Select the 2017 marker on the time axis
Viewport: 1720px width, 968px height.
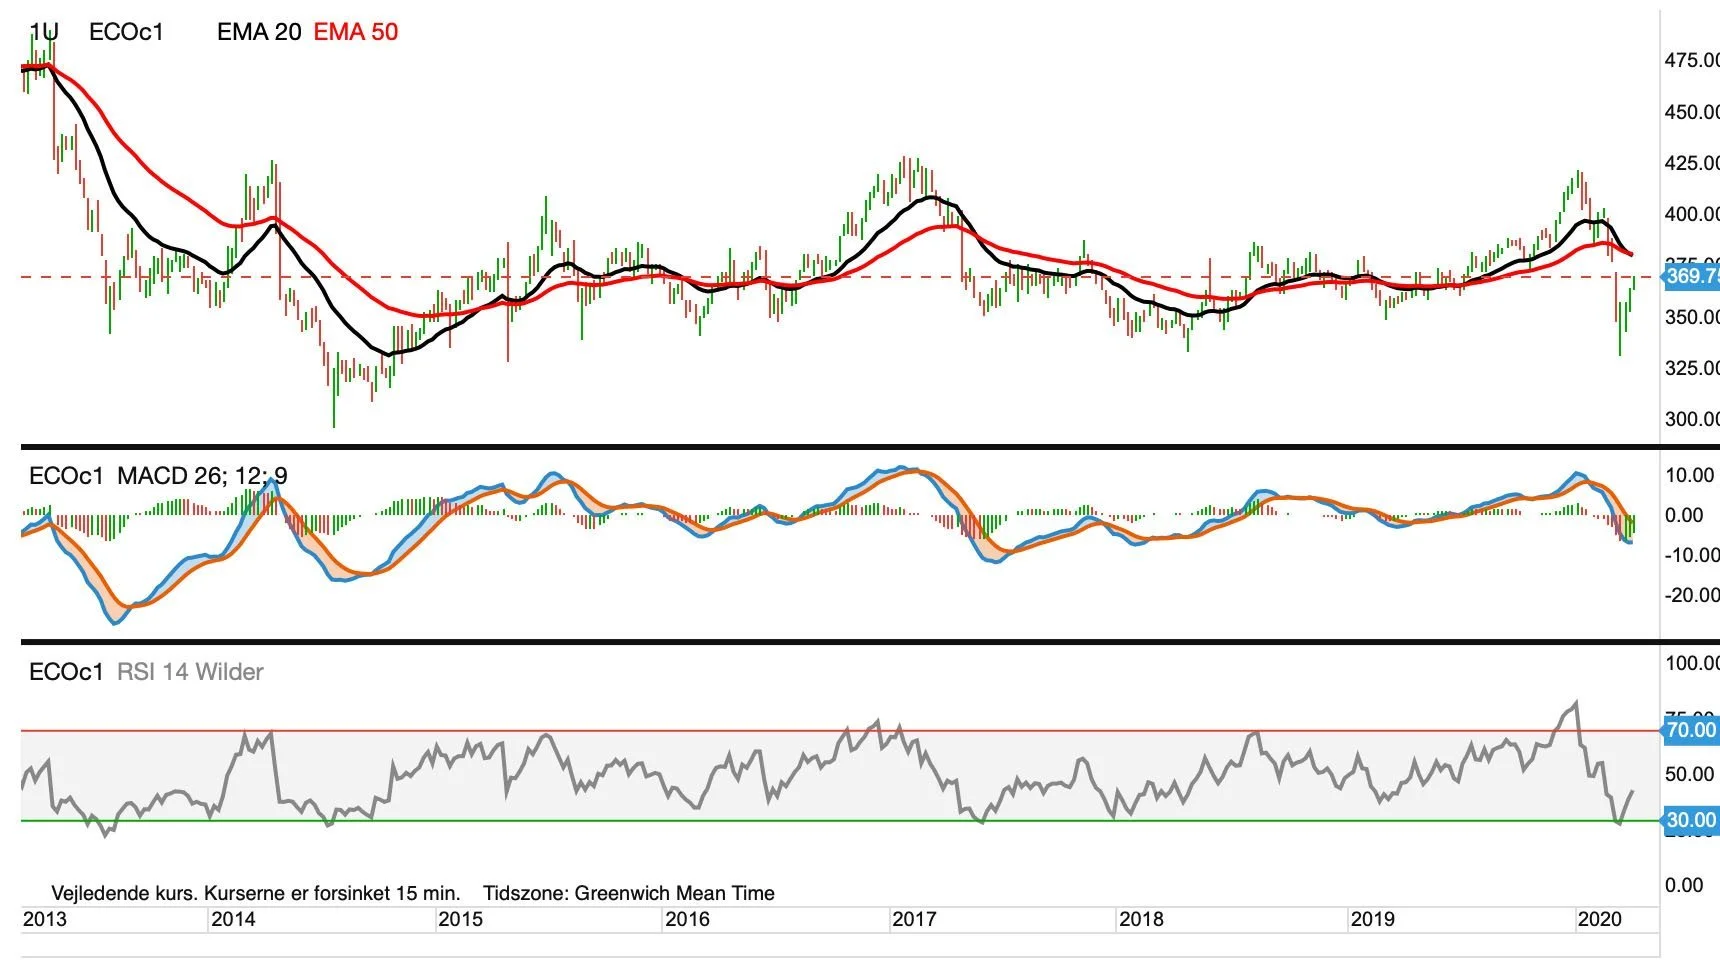point(914,919)
